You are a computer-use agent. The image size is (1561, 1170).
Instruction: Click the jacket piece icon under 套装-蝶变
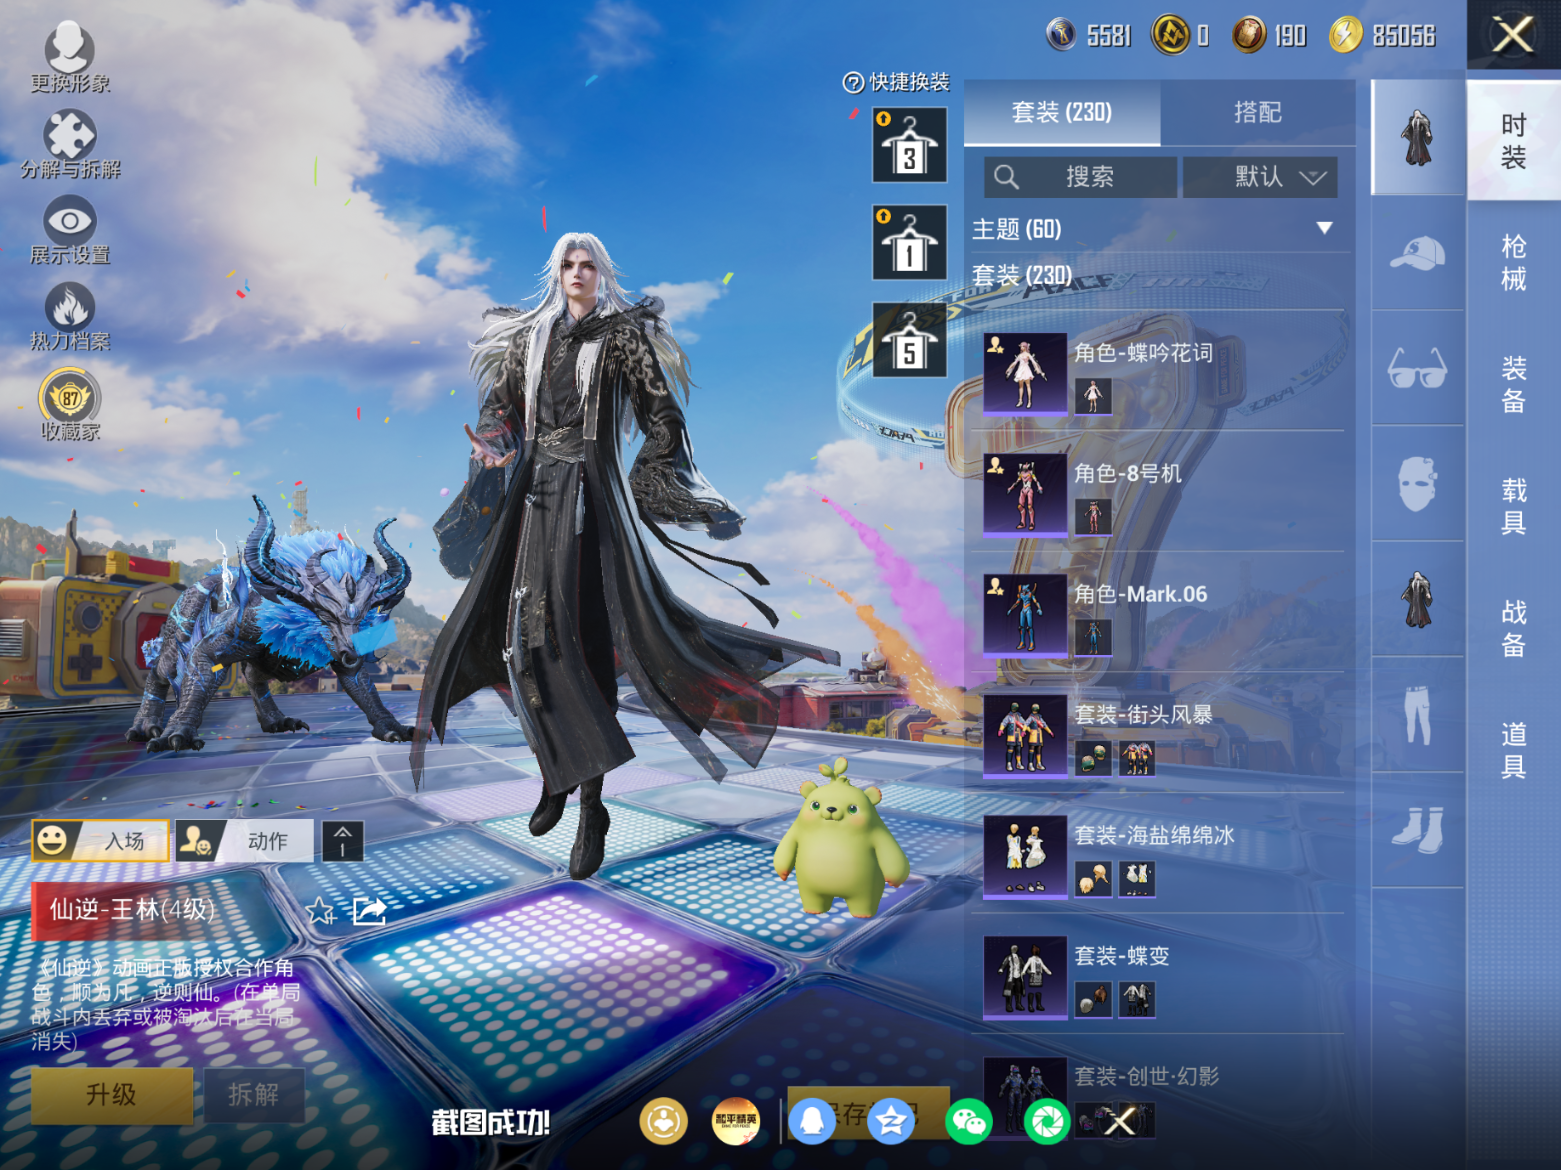point(1137,999)
